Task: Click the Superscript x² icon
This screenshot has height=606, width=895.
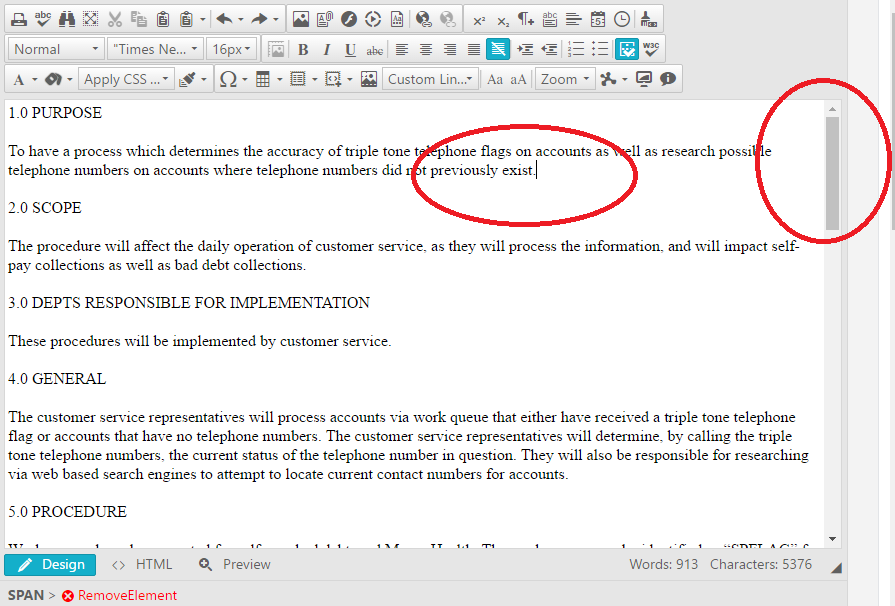Action: click(479, 21)
